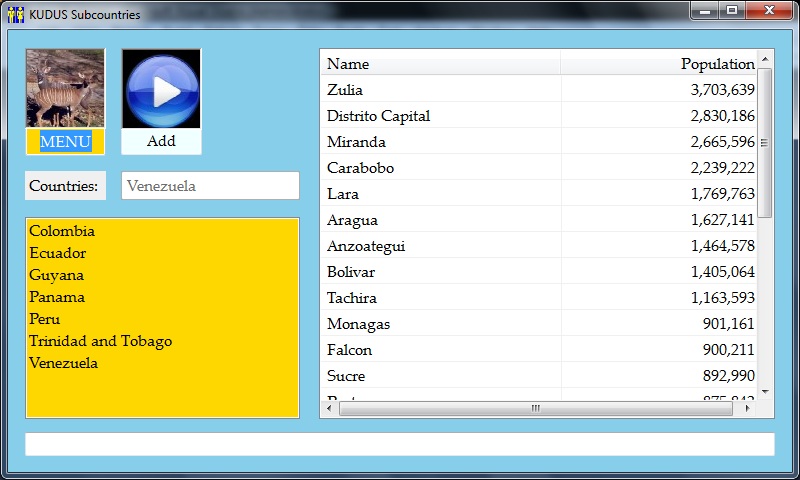Click the empty status text field at bottom

tap(400, 444)
